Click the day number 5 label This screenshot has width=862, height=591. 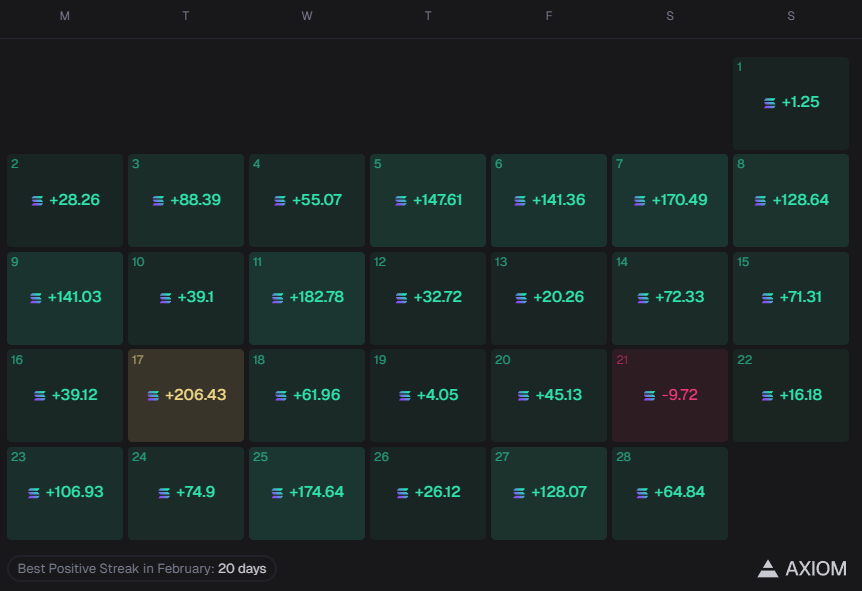[x=378, y=164]
